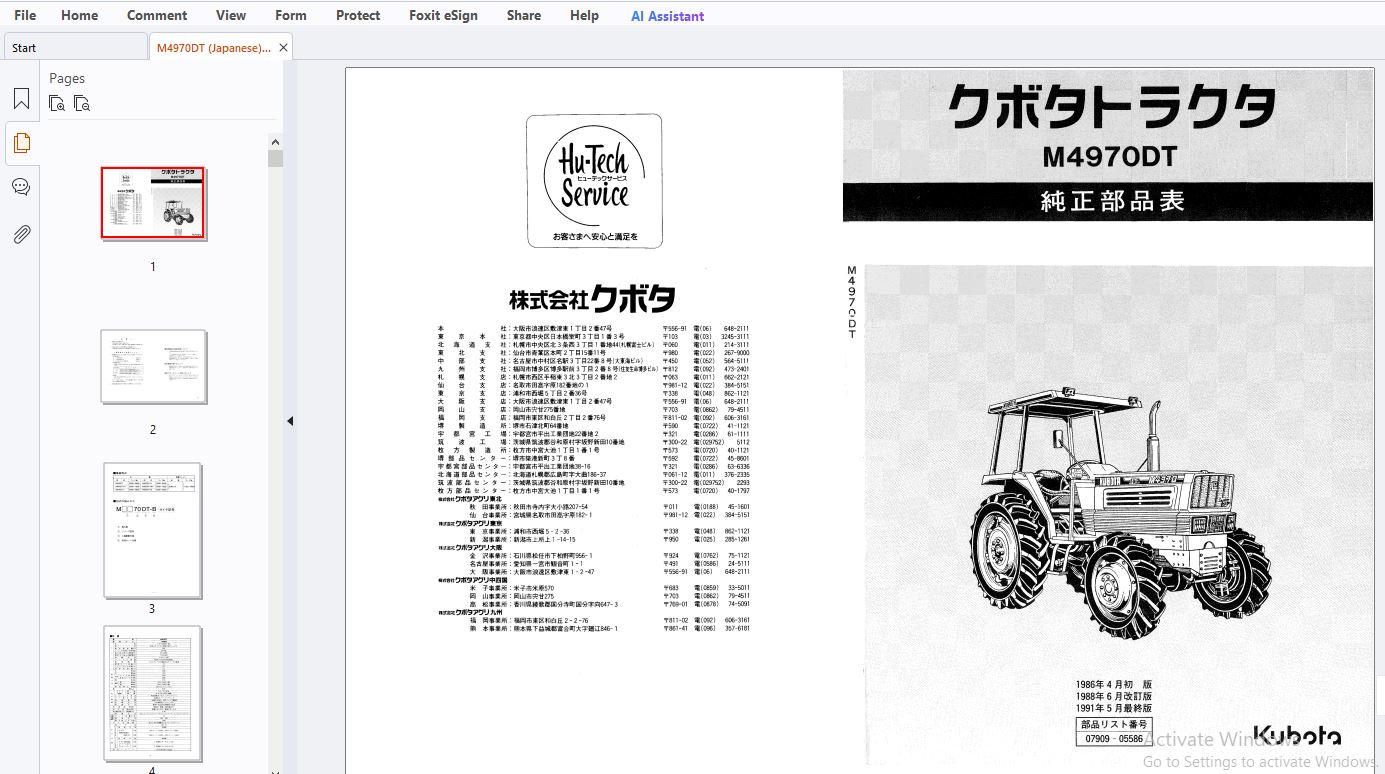1385x774 pixels.
Task: Click the thumbnail panel scrollbar handle
Action: [275, 158]
